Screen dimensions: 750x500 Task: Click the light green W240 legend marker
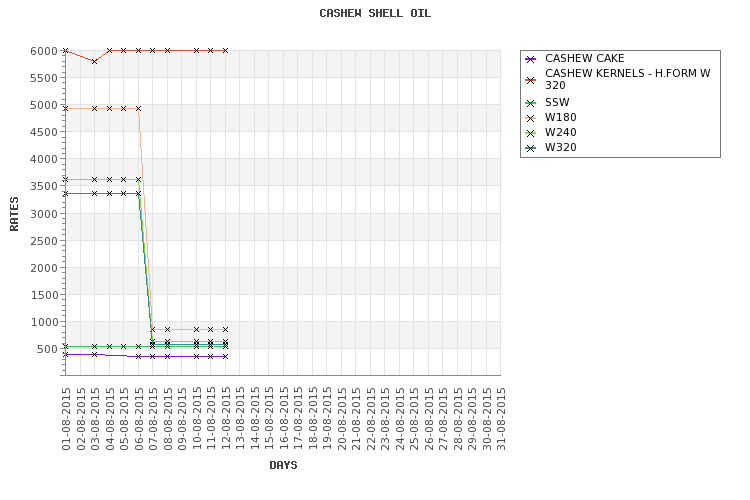530,133
